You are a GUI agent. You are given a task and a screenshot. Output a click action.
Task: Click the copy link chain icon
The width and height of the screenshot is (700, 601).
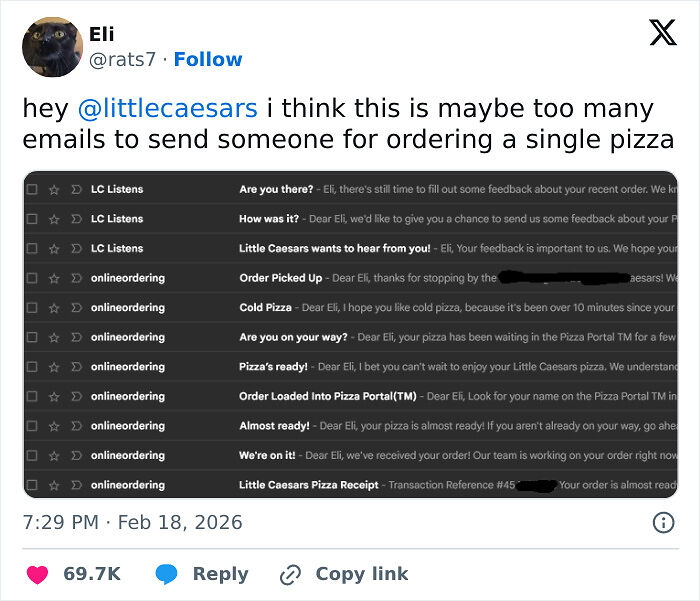pos(291,574)
